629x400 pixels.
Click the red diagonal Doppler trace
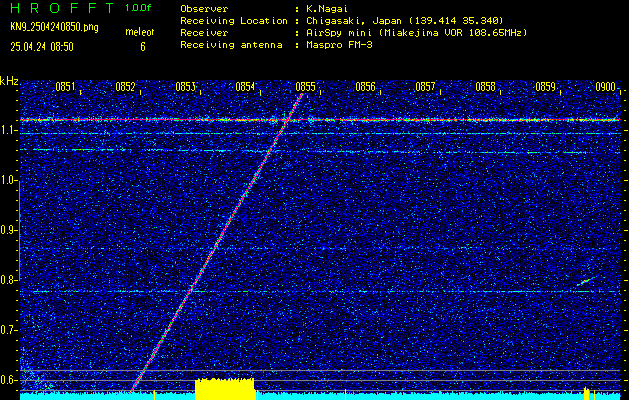tap(217, 243)
